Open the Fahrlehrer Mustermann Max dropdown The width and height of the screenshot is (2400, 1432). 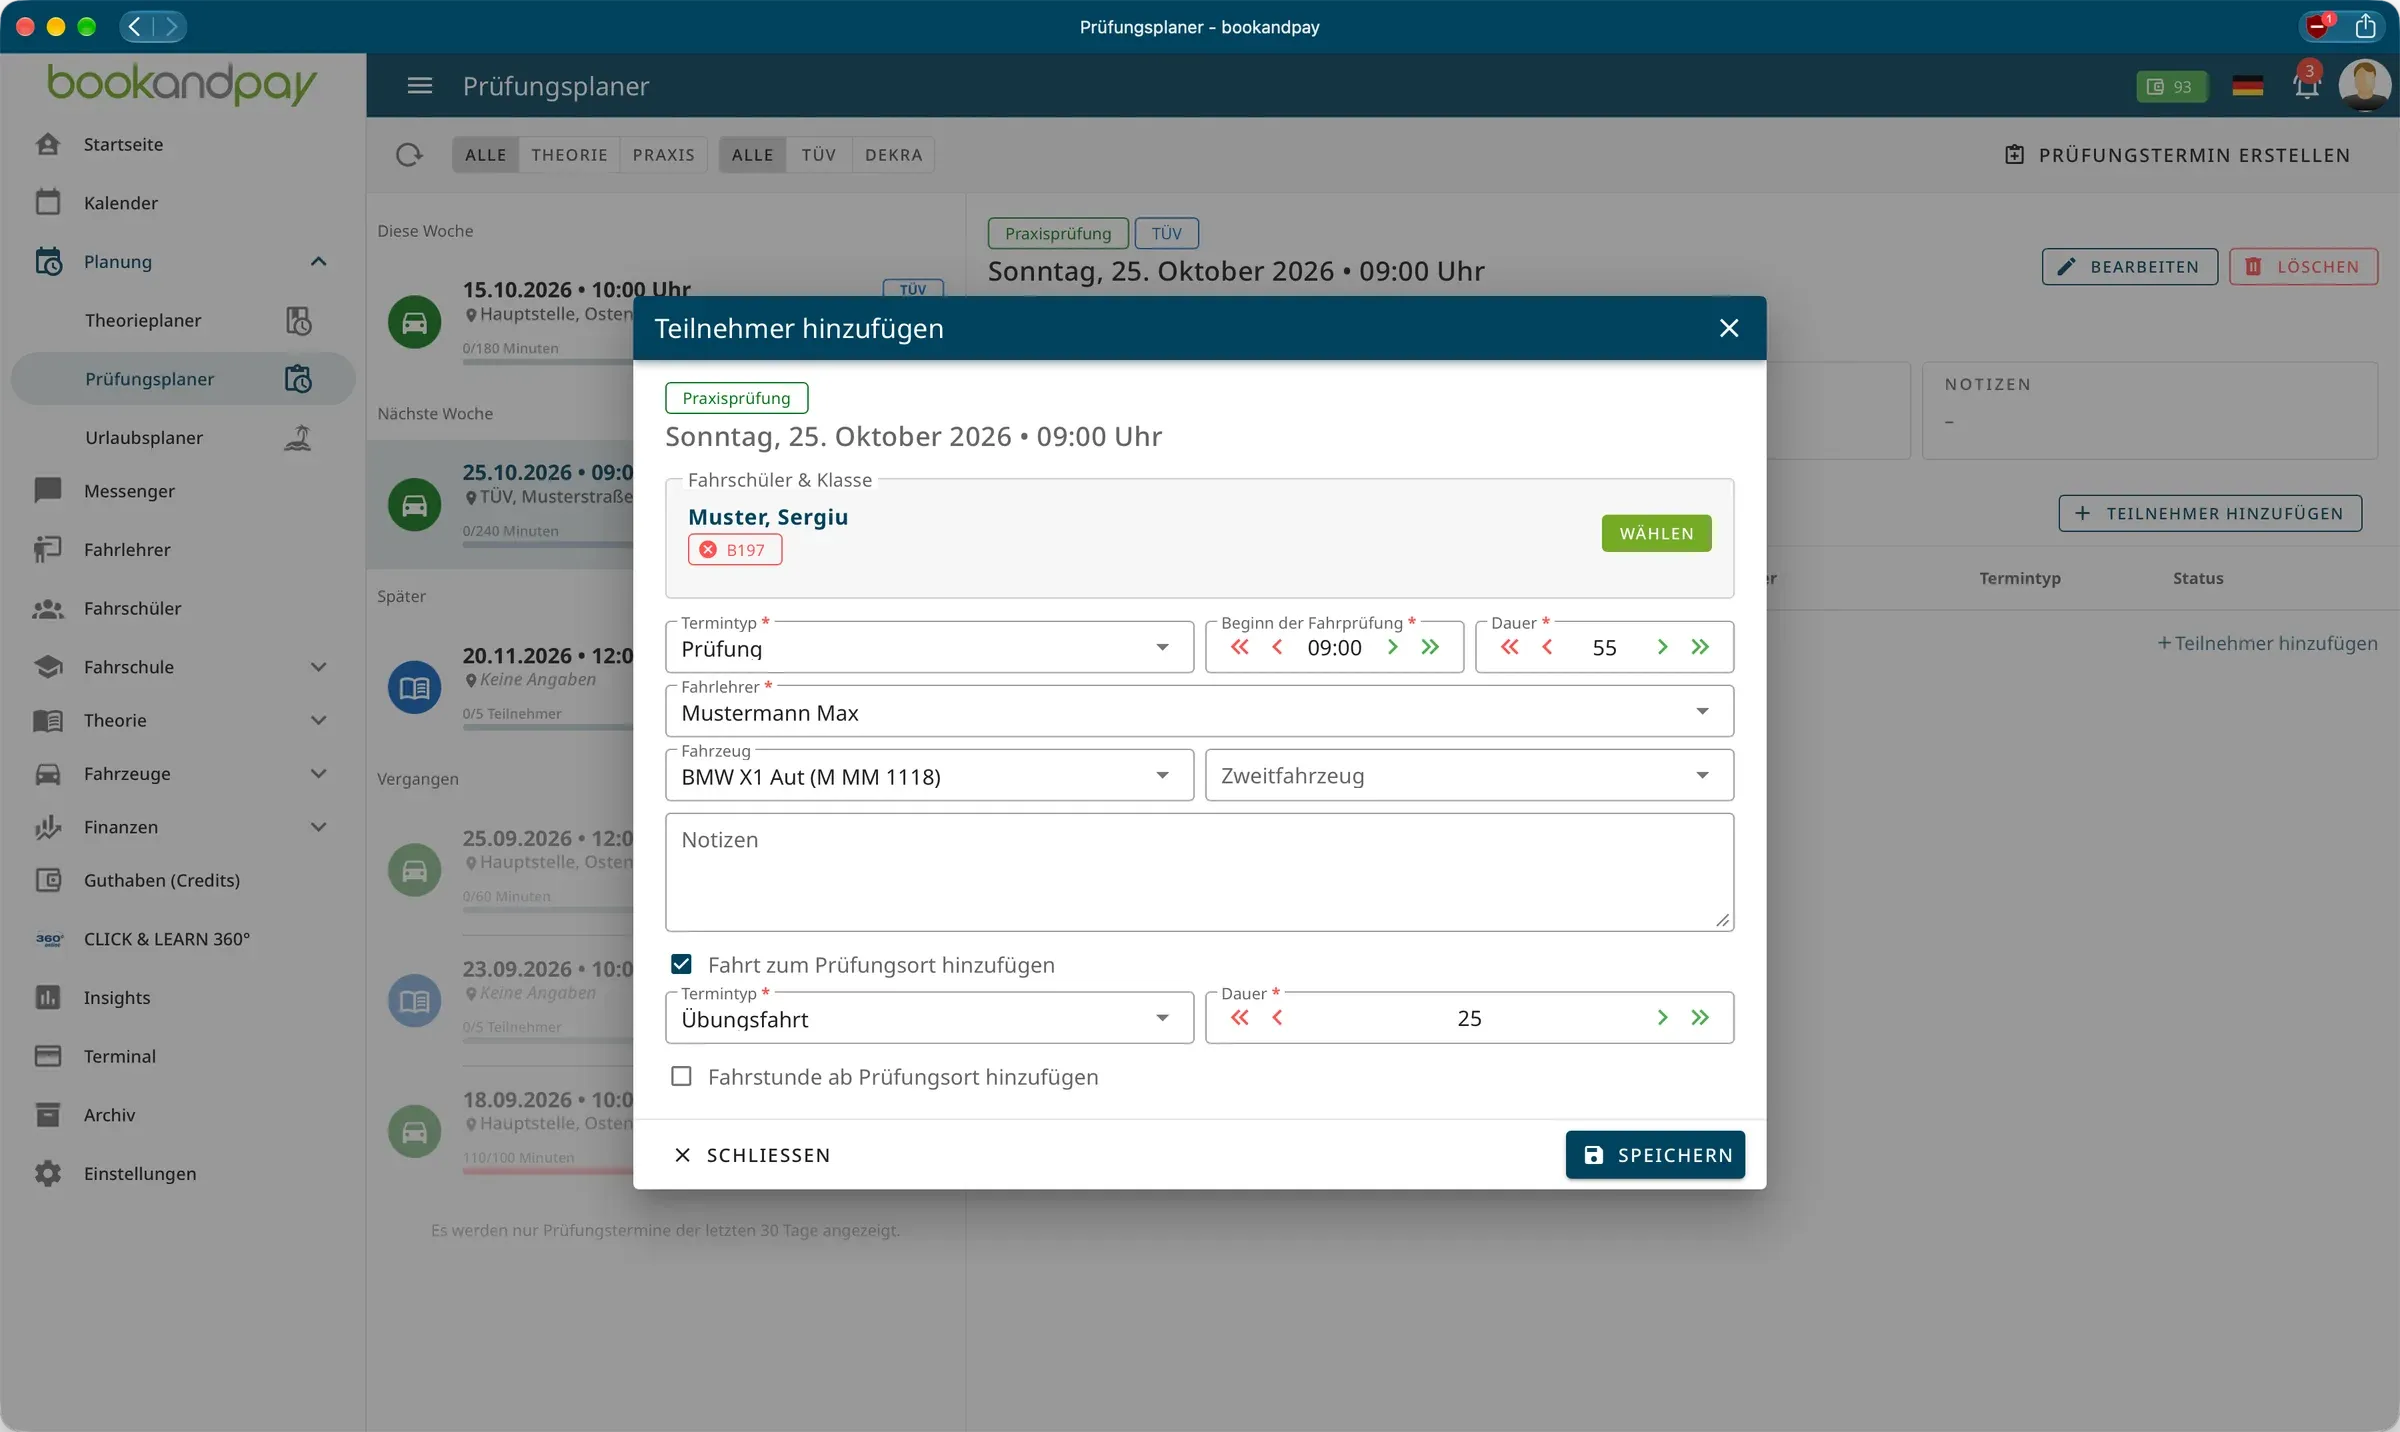1199,712
